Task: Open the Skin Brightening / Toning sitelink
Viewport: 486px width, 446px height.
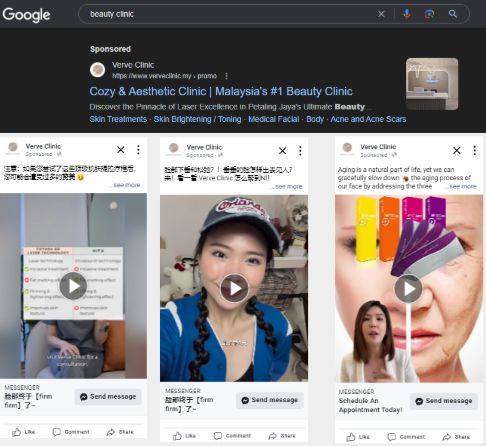Action: click(197, 119)
